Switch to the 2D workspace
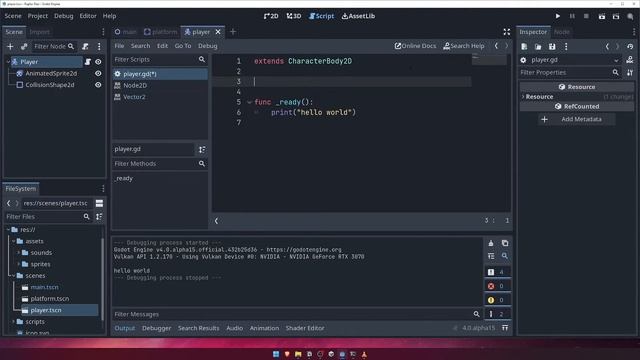 271,16
